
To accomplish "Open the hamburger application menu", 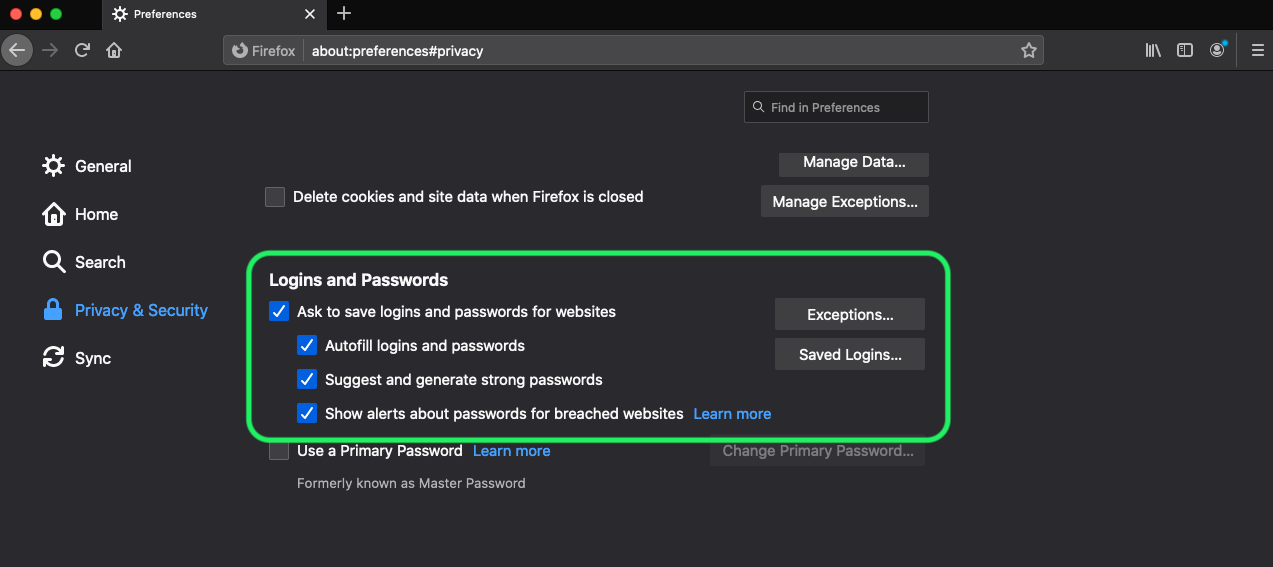I will [1258, 50].
